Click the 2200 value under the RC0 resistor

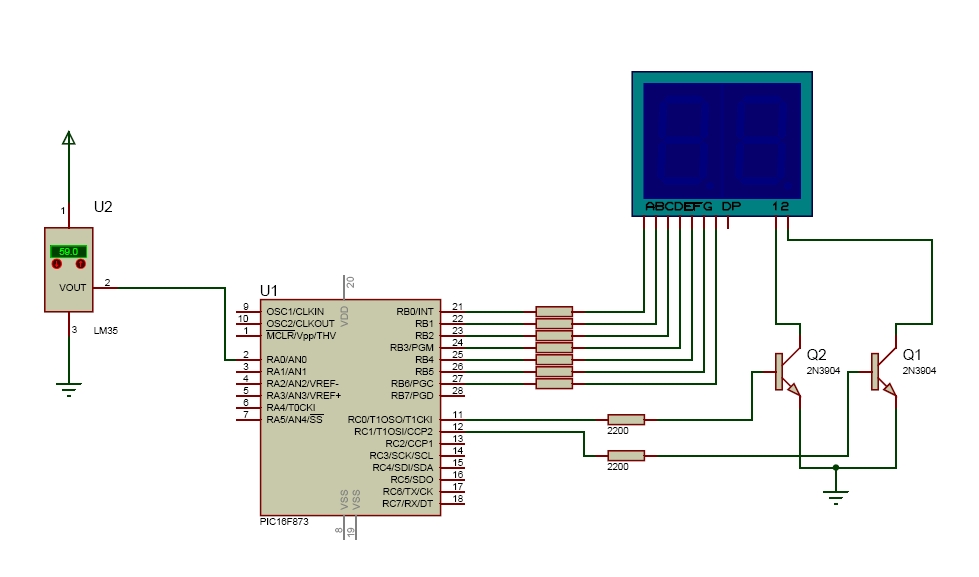(617, 431)
